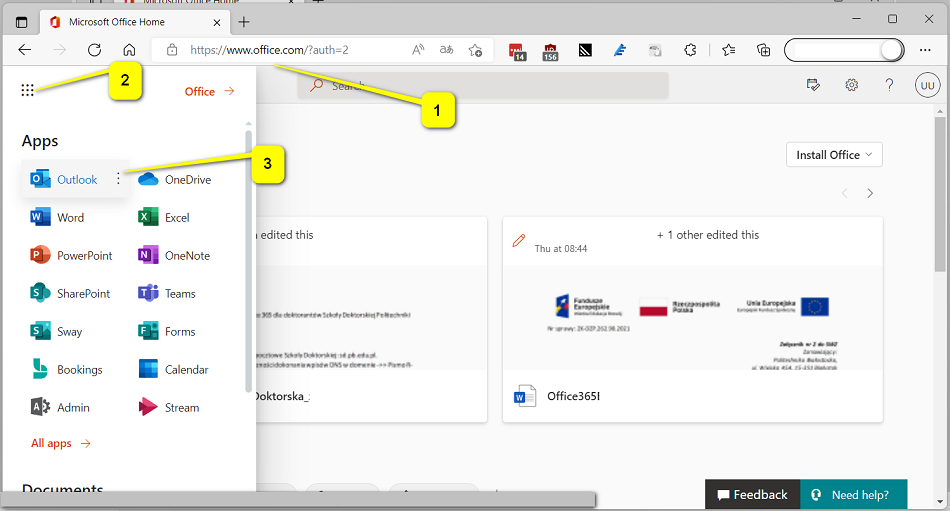Viewport: 950px width, 511px height.
Task: Click the translate page icon
Action: [447, 50]
